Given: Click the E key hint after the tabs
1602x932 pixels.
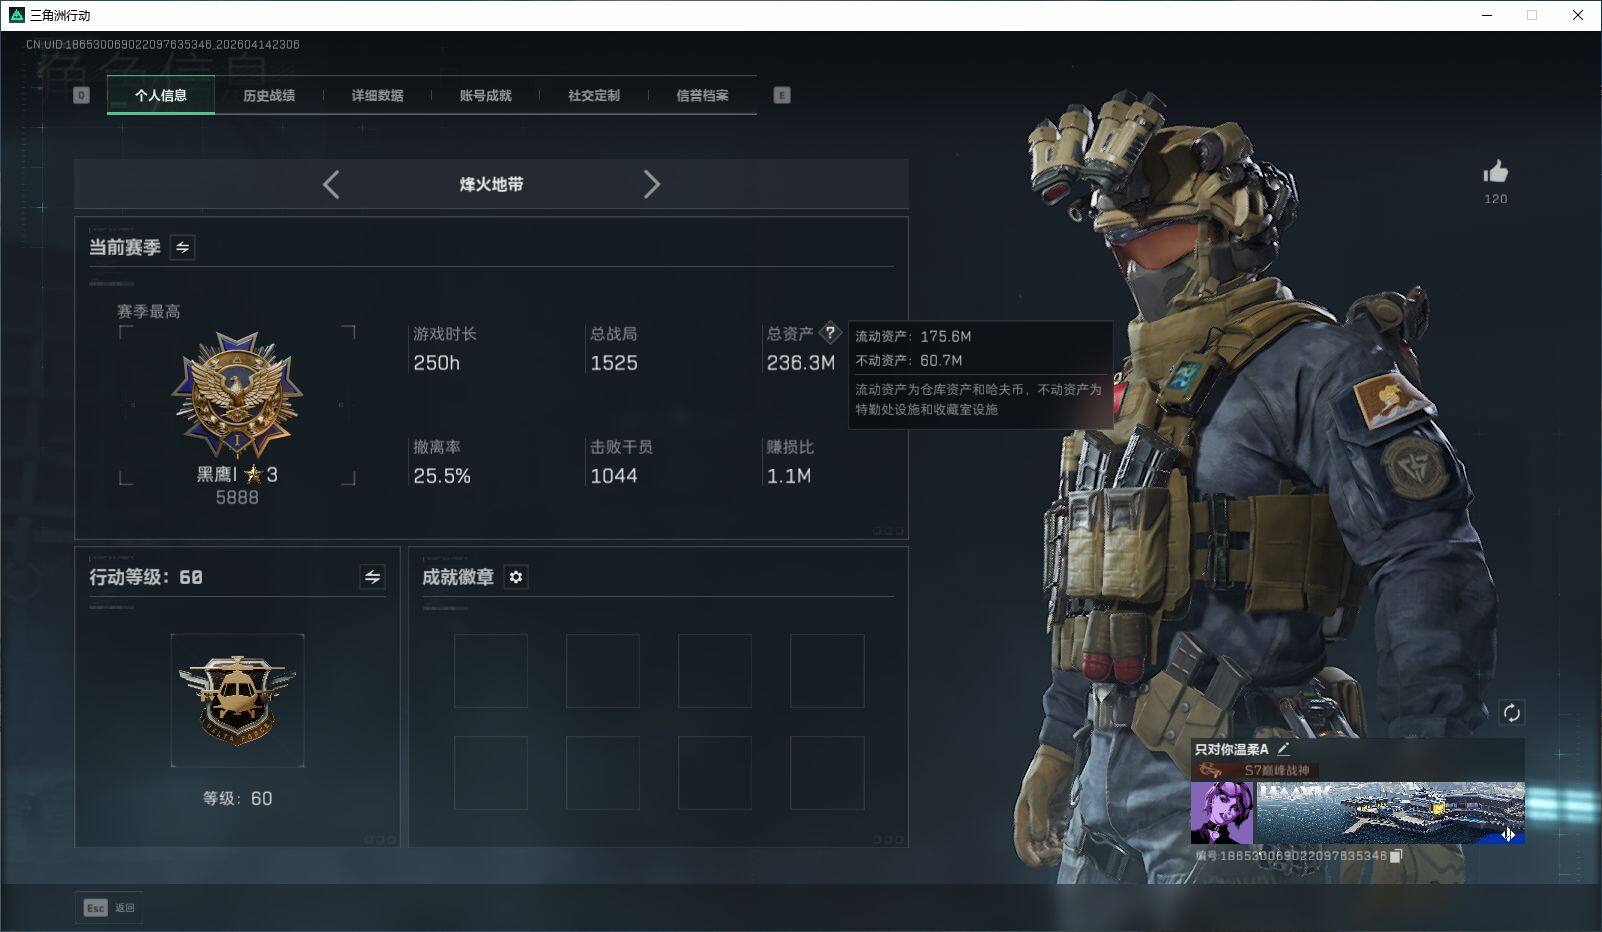Looking at the screenshot, I should pyautogui.click(x=782, y=95).
